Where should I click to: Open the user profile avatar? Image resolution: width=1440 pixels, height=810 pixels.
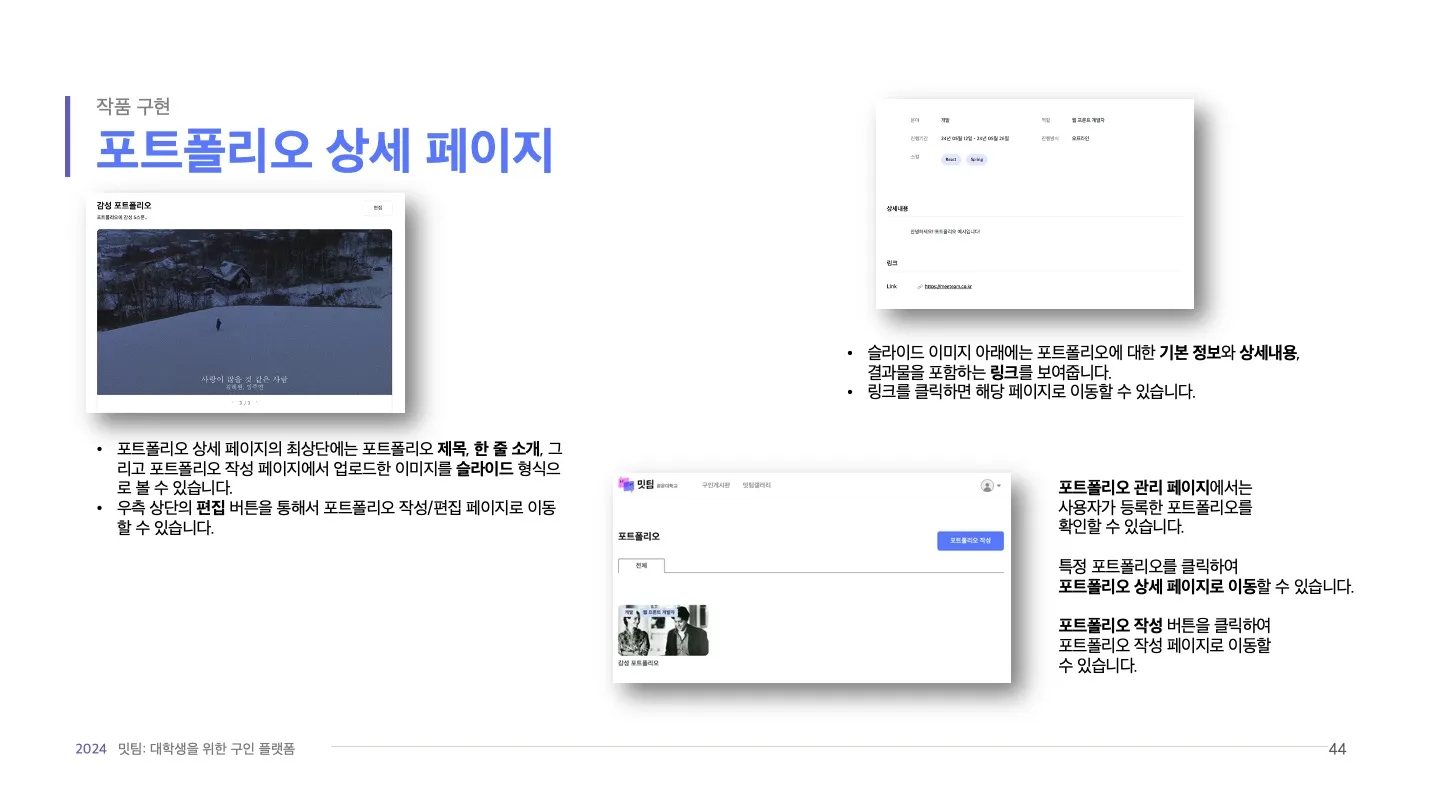(x=987, y=486)
